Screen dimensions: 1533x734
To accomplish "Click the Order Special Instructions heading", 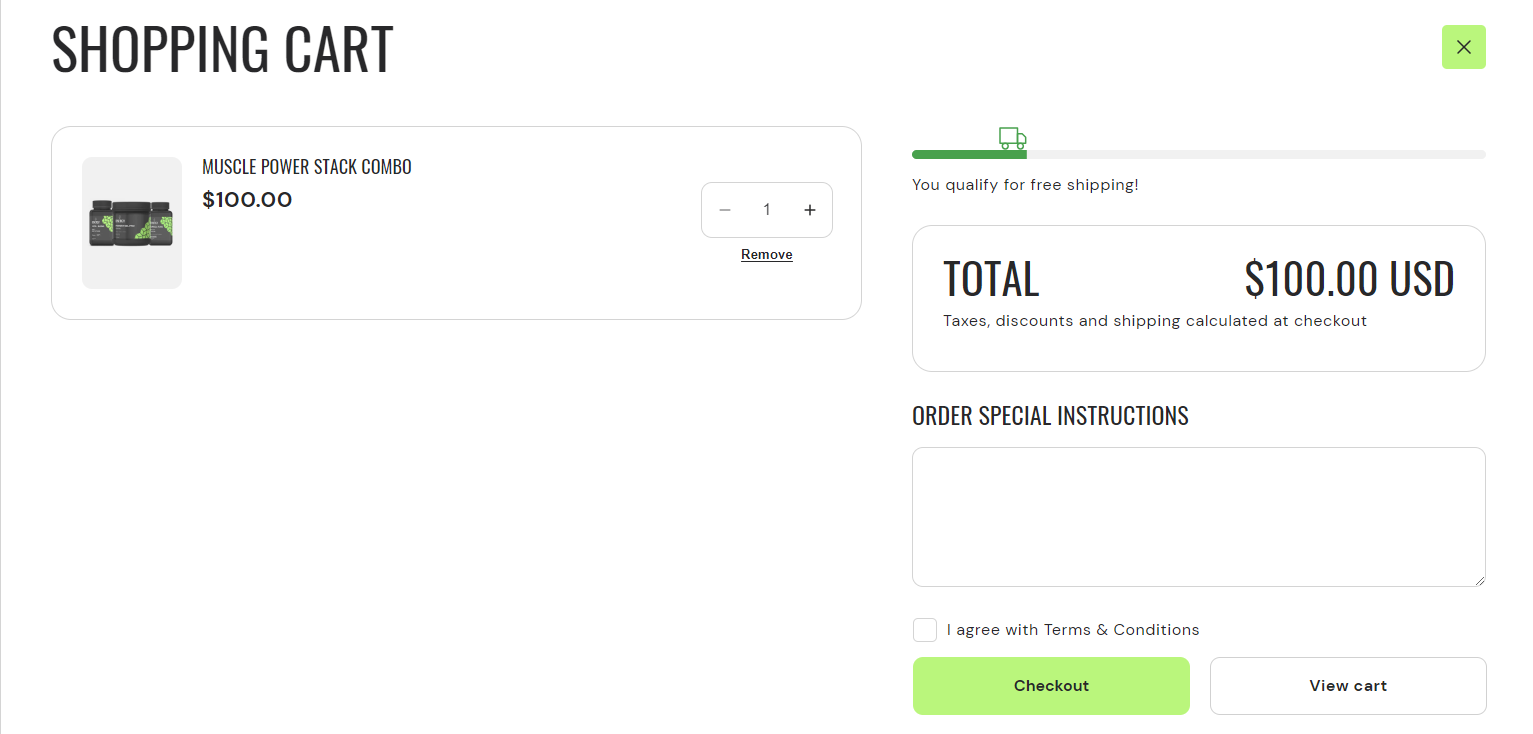I will pos(1050,416).
